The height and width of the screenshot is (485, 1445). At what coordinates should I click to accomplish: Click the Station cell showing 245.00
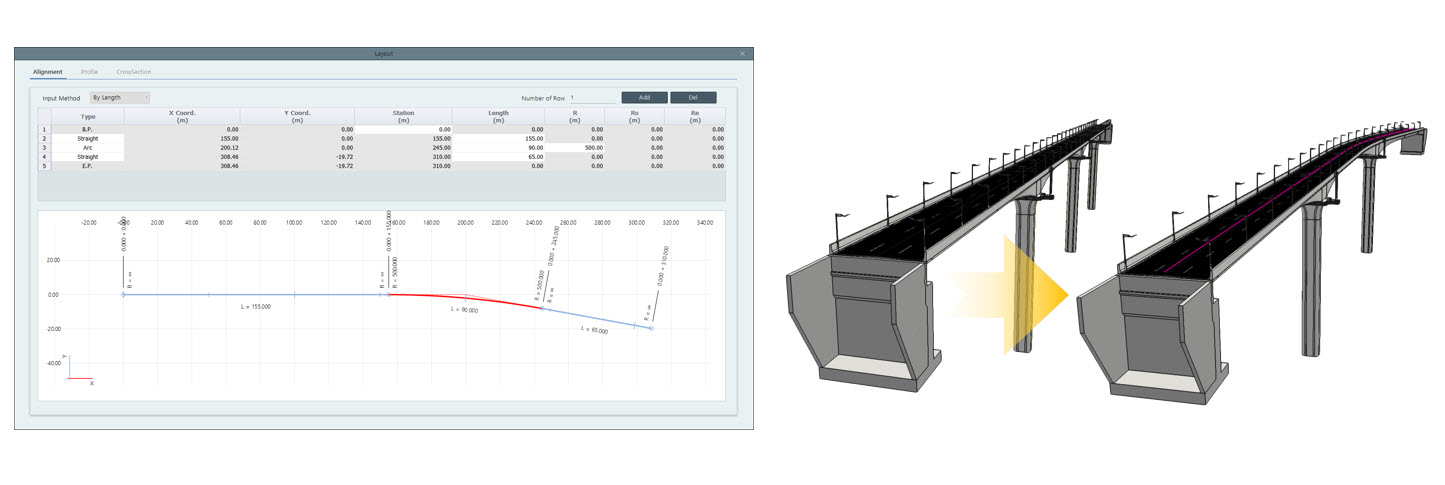(x=404, y=147)
